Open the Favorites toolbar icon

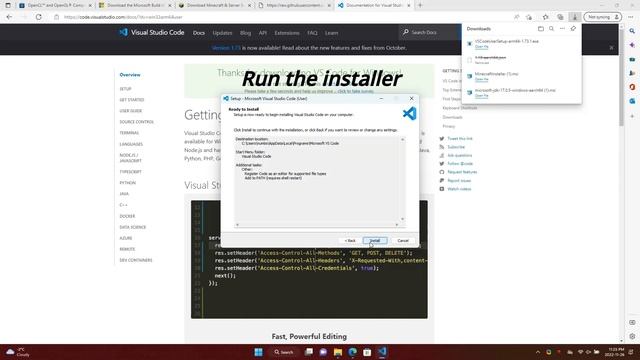click(545, 17)
